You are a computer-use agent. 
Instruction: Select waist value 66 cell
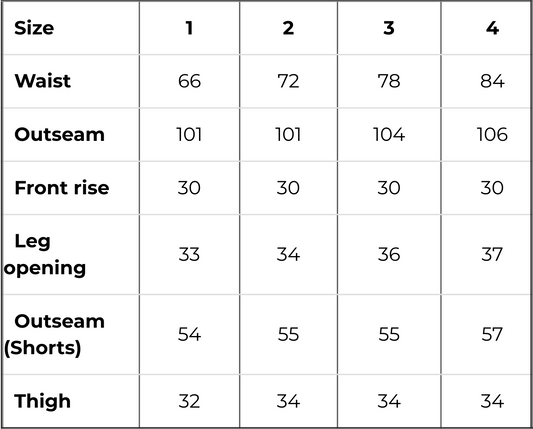point(189,81)
